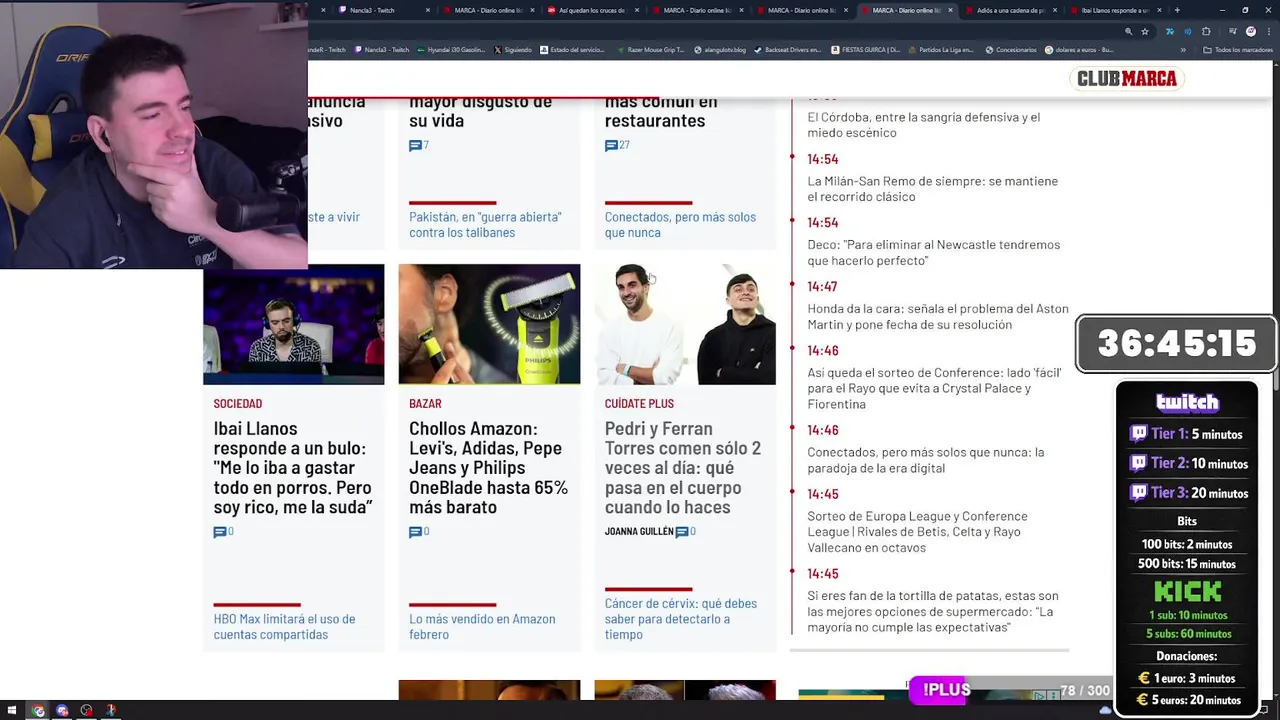Bookmark this page with the star icon
Screen dimensions: 1280x720
point(1145,31)
